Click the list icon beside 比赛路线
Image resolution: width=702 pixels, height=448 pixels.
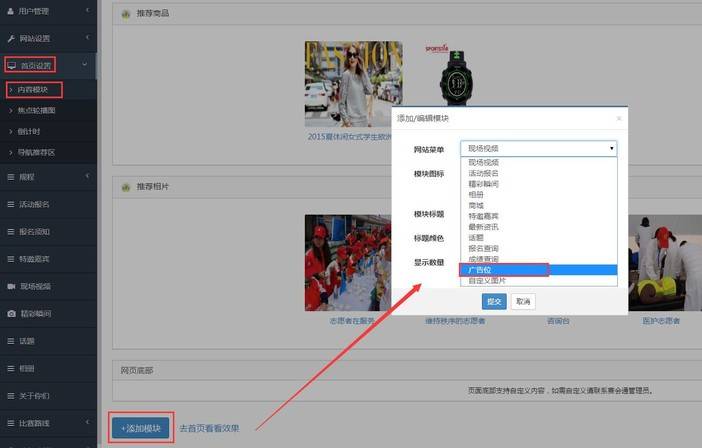coord(11,423)
